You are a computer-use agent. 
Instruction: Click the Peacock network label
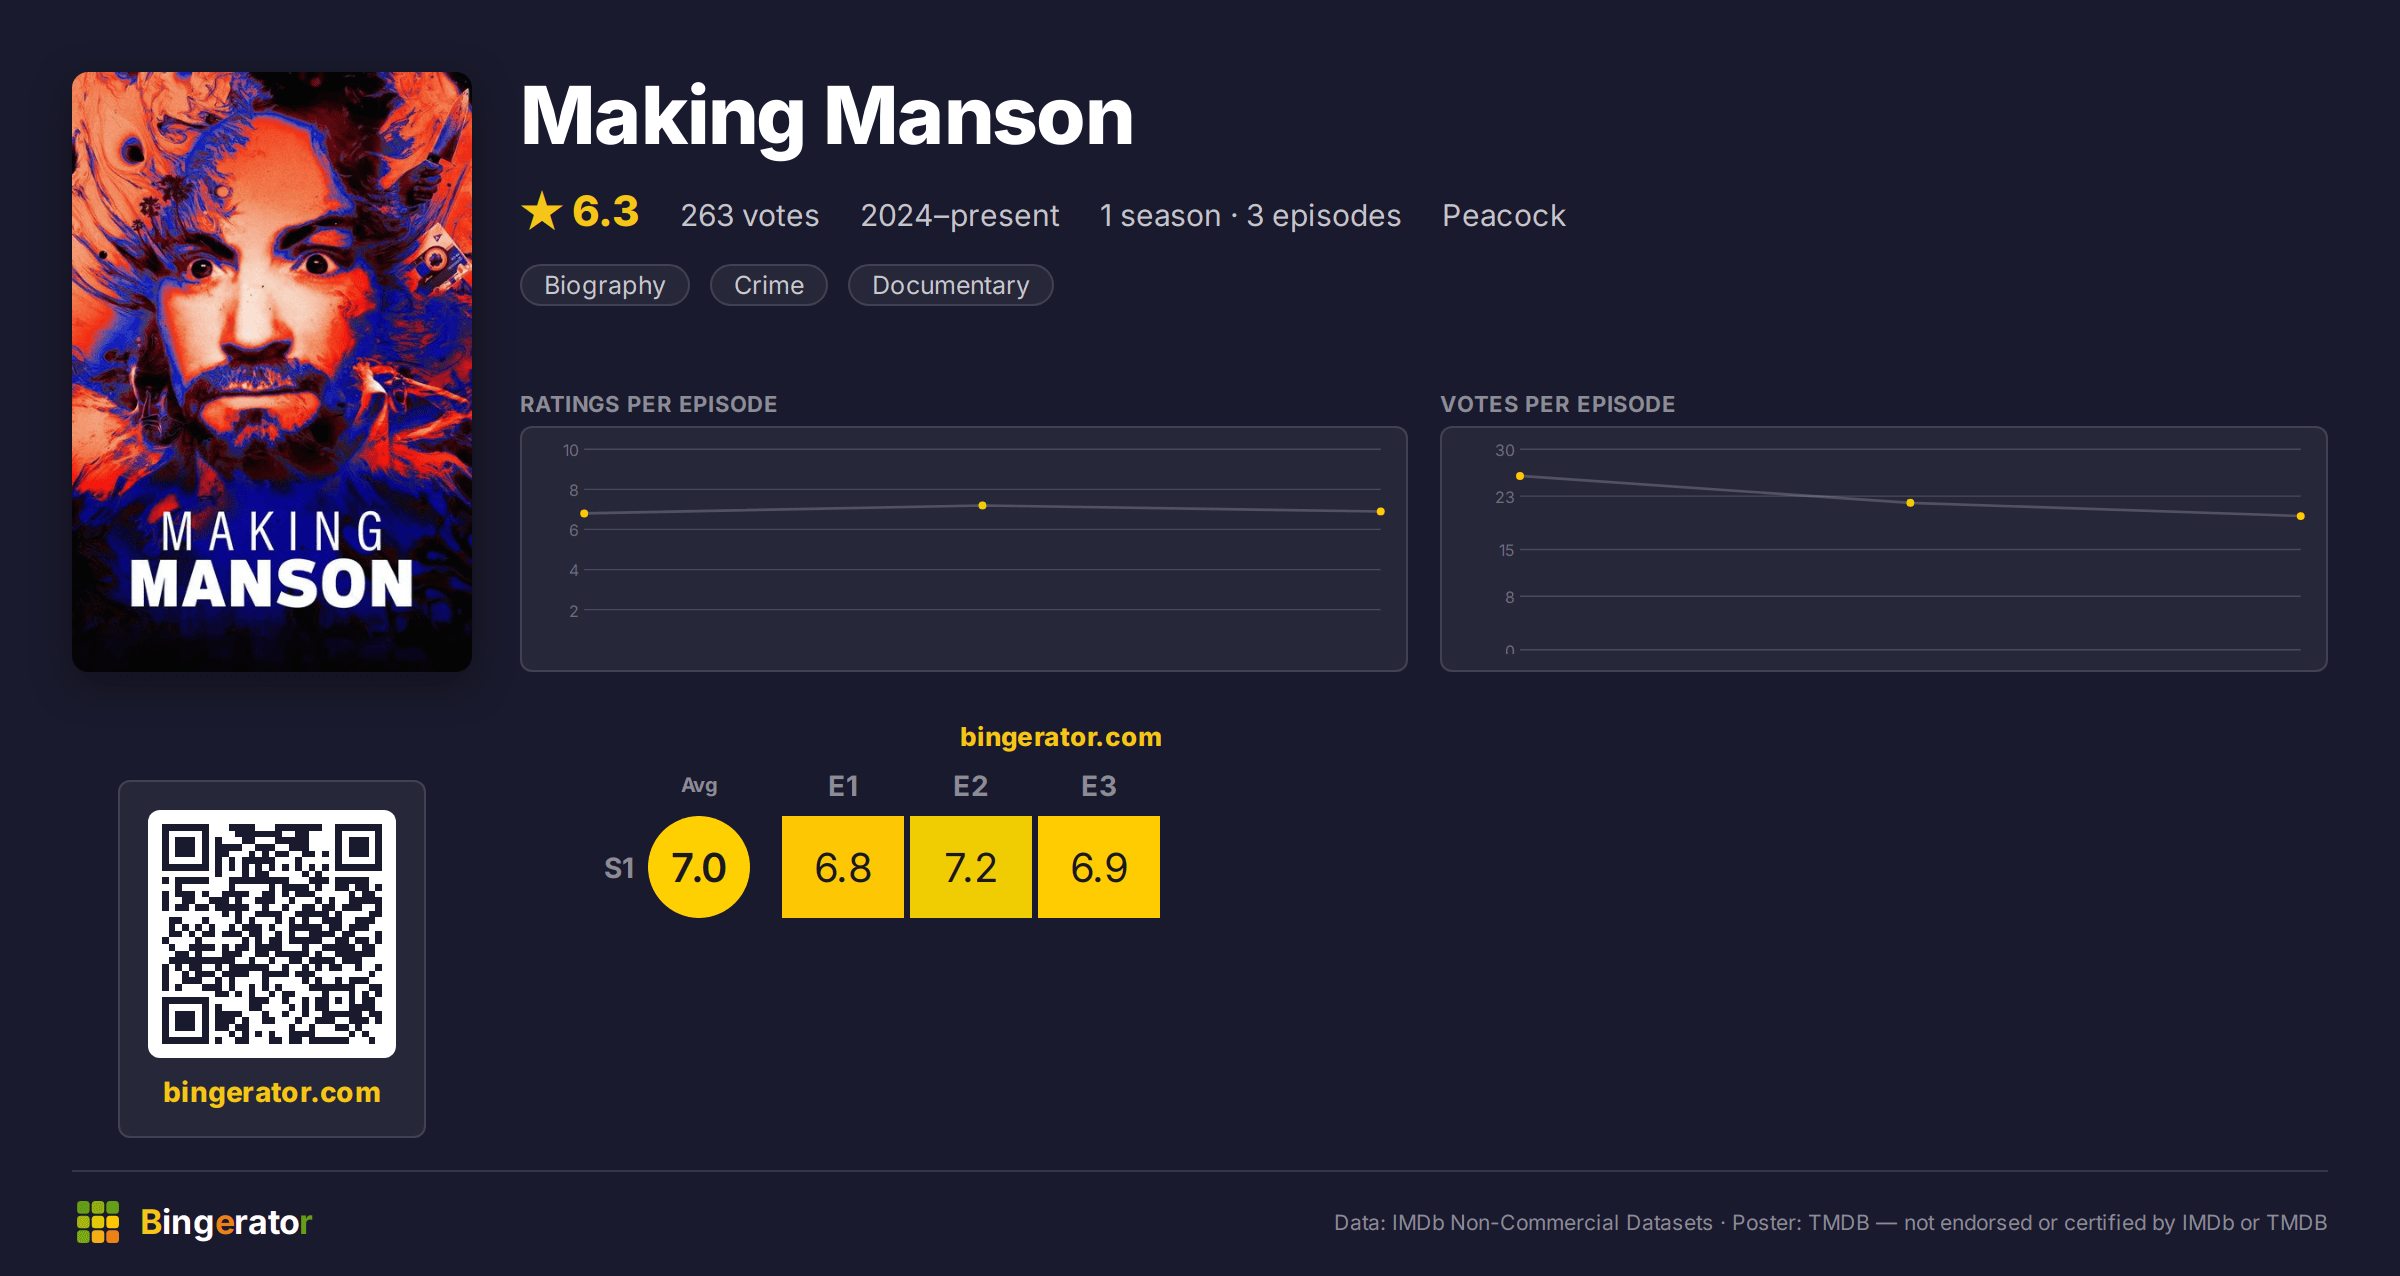pyautogui.click(x=1504, y=215)
